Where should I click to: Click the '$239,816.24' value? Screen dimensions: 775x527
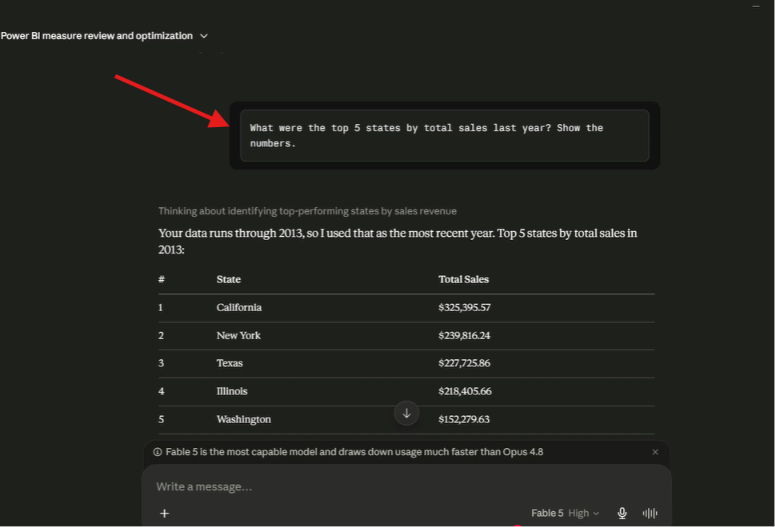[464, 335]
